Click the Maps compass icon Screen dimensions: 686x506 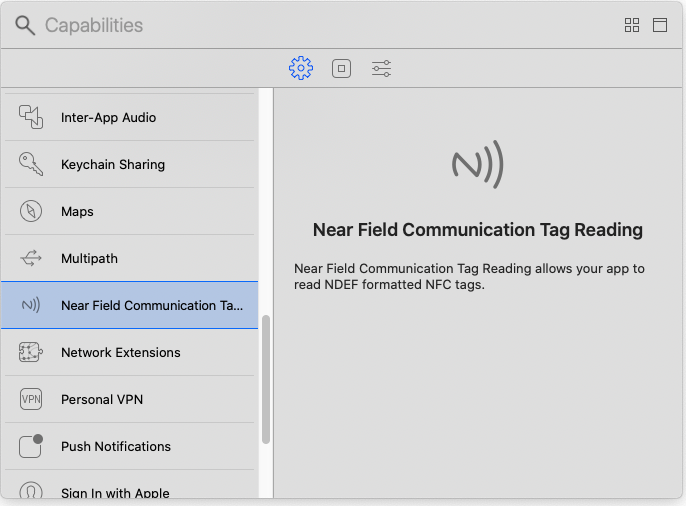(31, 211)
